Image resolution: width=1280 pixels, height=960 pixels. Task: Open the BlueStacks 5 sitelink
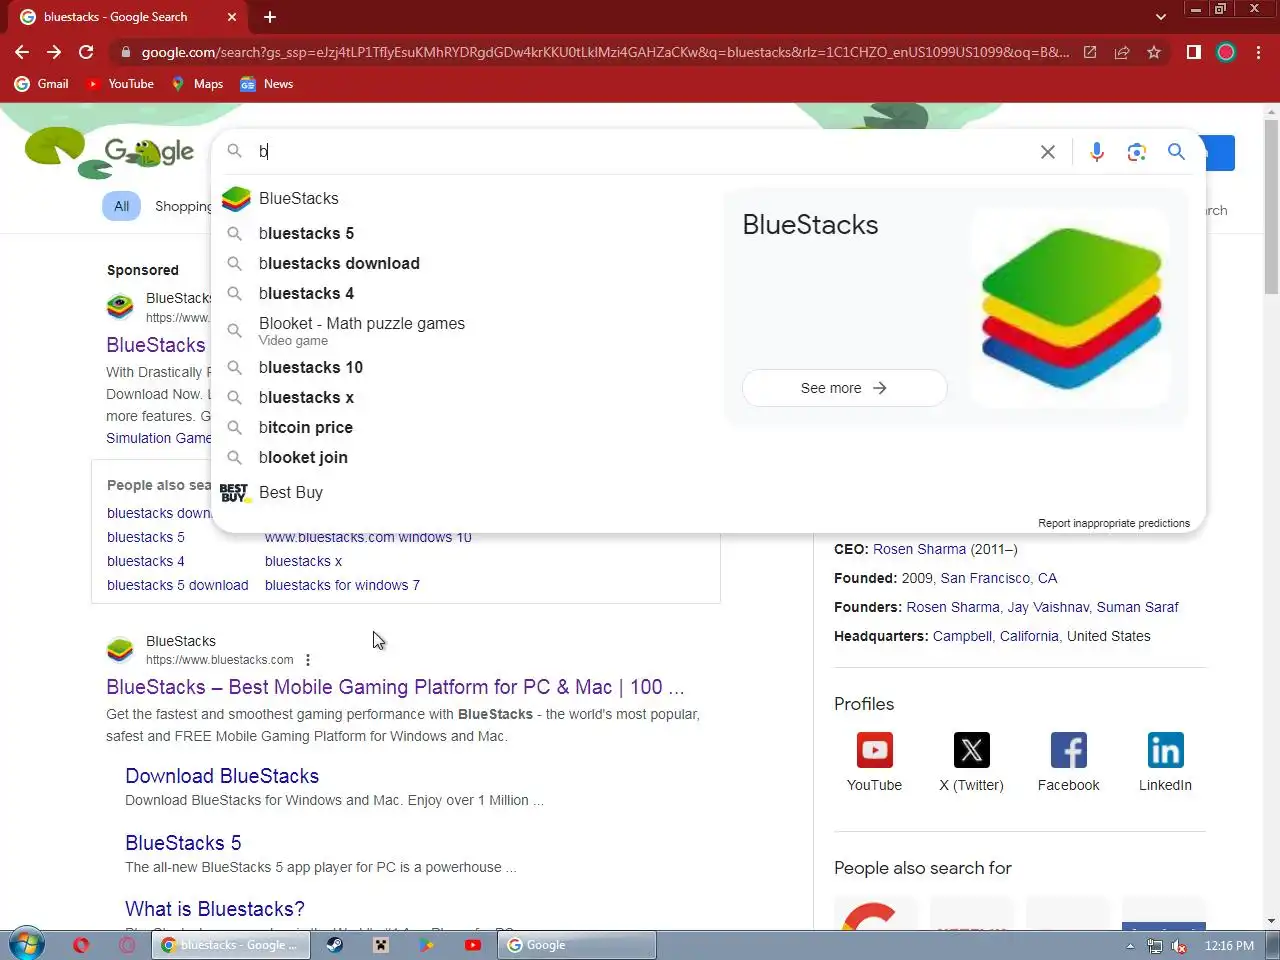[183, 843]
